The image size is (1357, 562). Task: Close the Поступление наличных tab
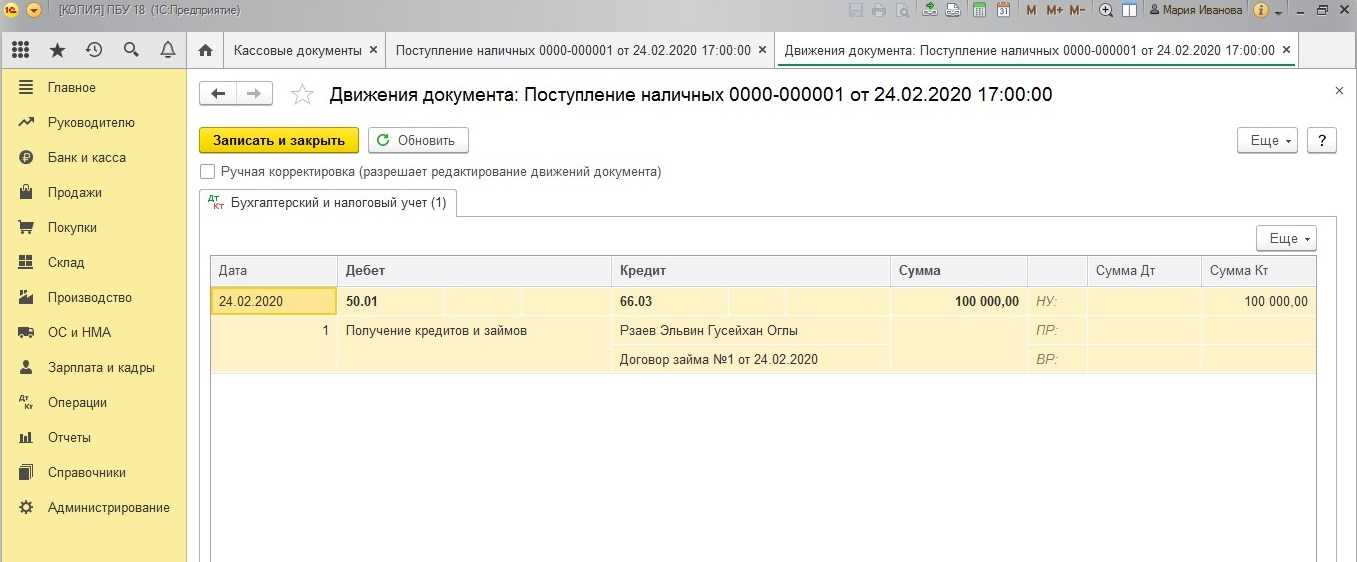[763, 49]
